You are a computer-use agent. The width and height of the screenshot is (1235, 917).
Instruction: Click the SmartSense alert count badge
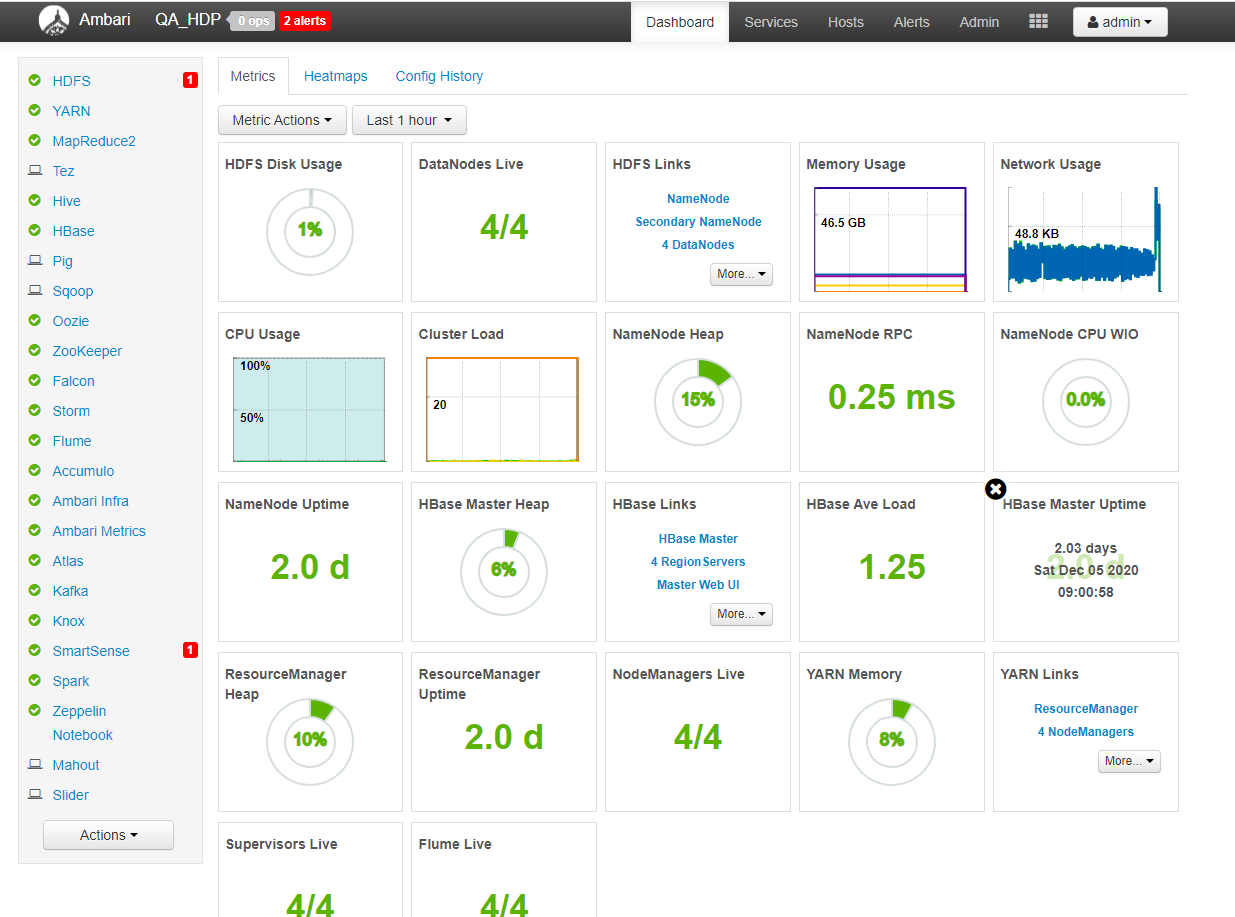[x=190, y=651]
